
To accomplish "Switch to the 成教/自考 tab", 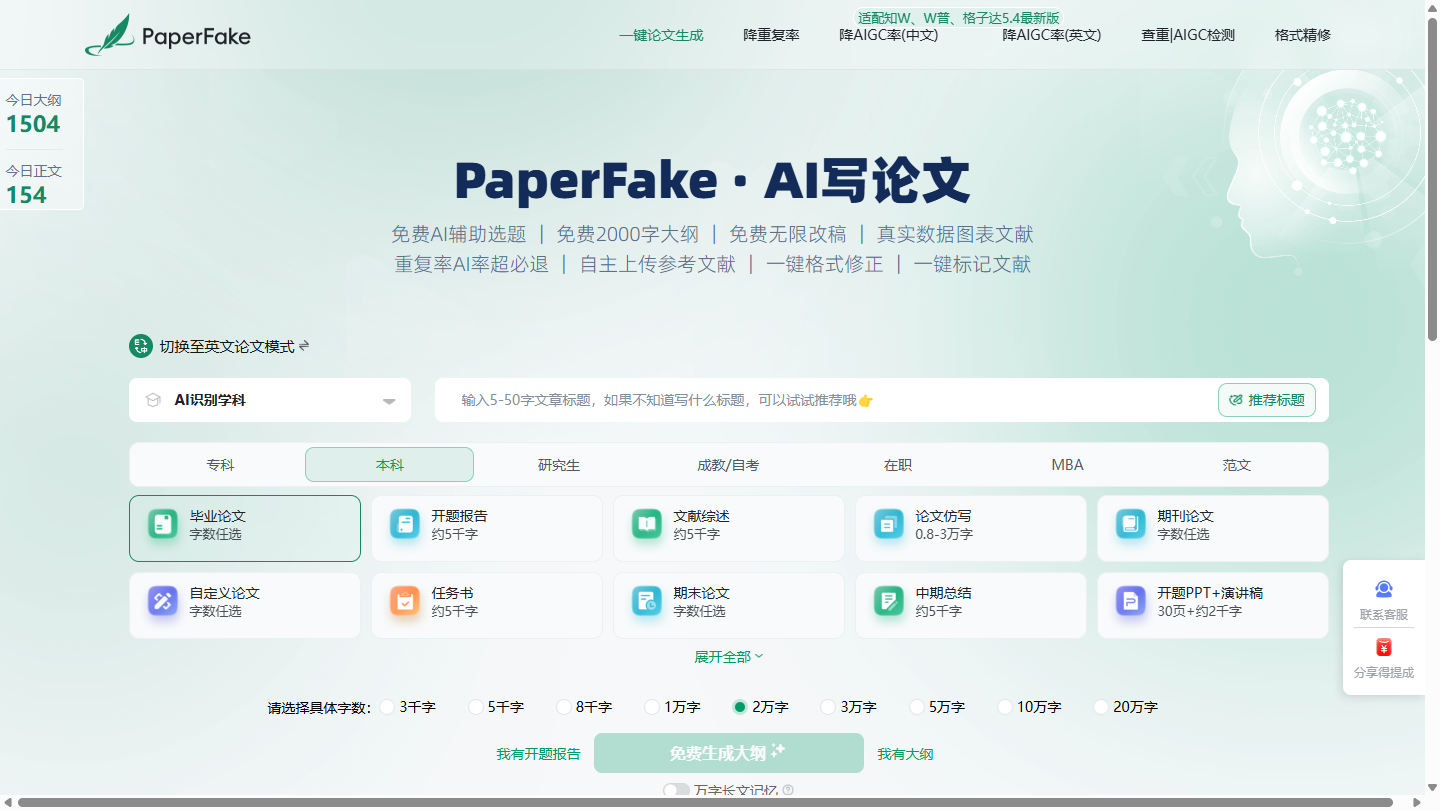I will coord(728,465).
